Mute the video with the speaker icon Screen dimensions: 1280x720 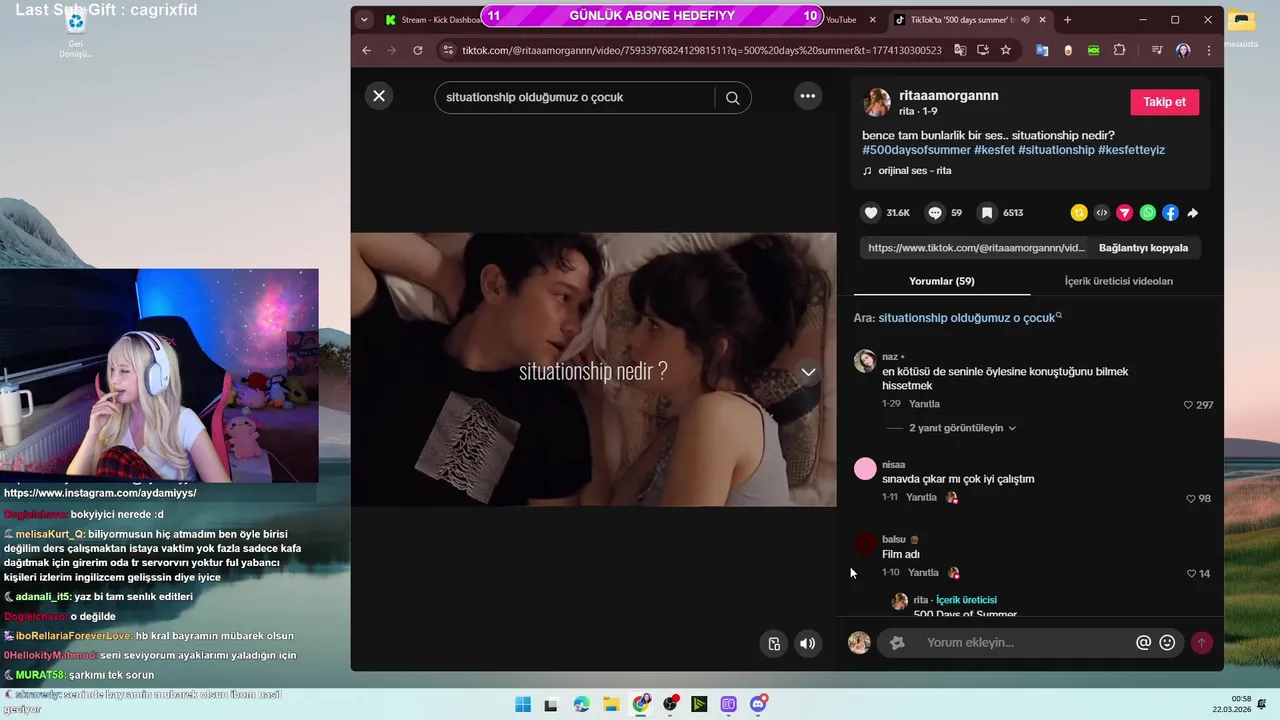(807, 644)
